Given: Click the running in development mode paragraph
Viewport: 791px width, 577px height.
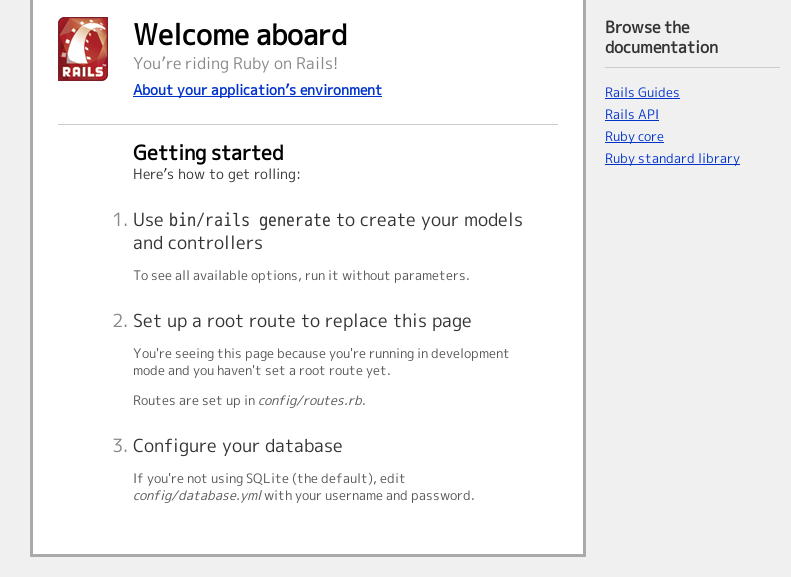Looking at the screenshot, I should click(x=321, y=362).
